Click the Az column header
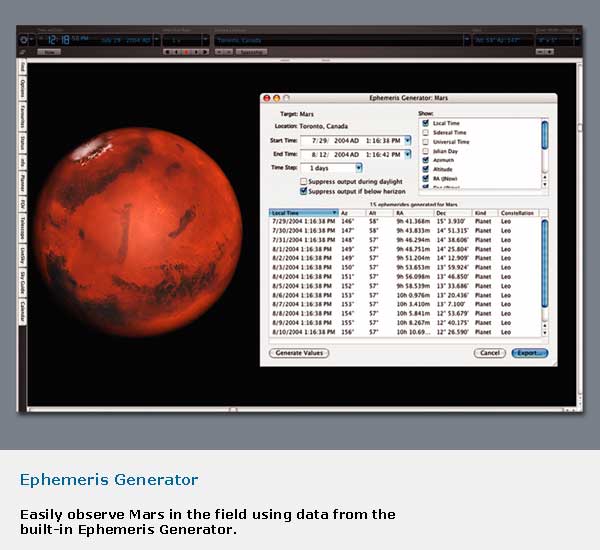Viewport: 600px width, 550px height. [352, 213]
